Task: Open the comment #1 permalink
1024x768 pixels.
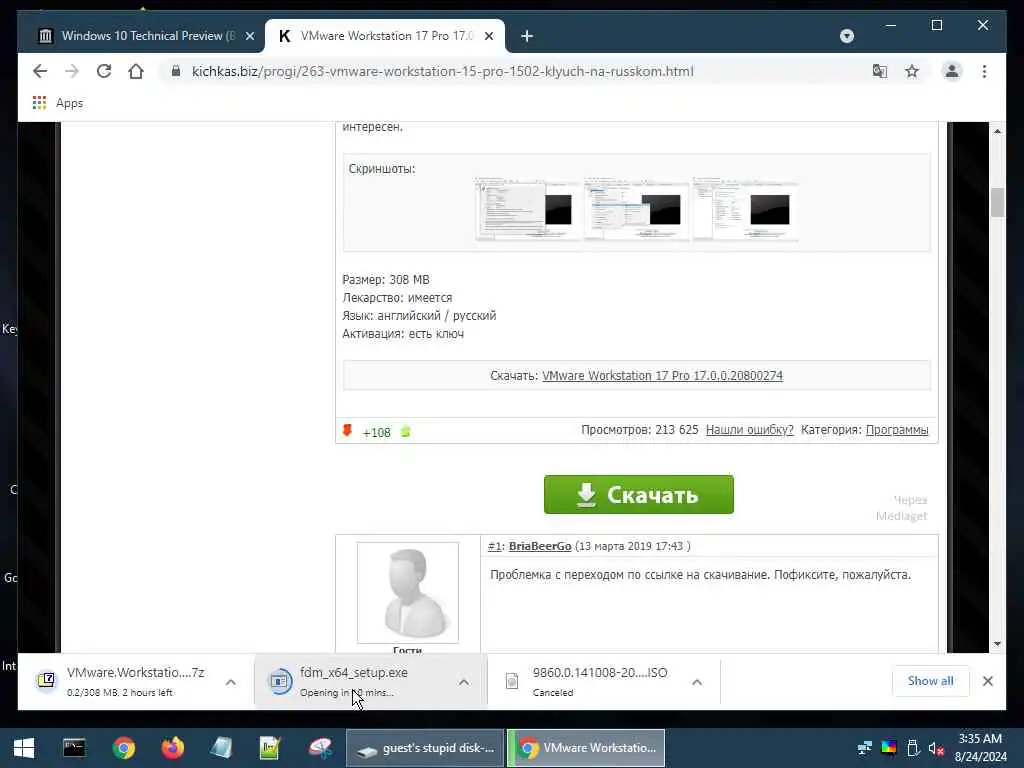Action: (x=495, y=546)
